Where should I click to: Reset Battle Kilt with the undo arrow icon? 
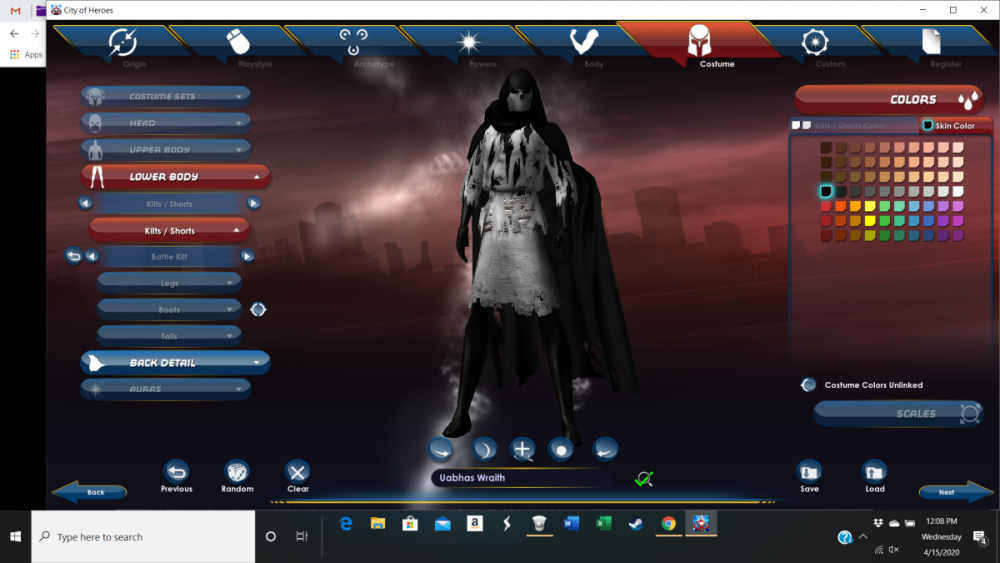tap(73, 256)
